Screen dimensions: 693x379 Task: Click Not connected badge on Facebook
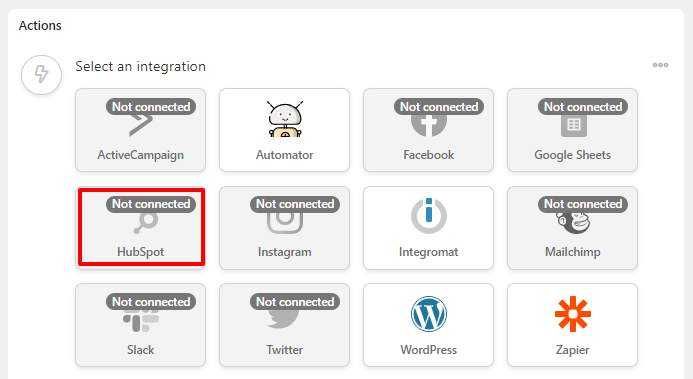click(x=439, y=107)
